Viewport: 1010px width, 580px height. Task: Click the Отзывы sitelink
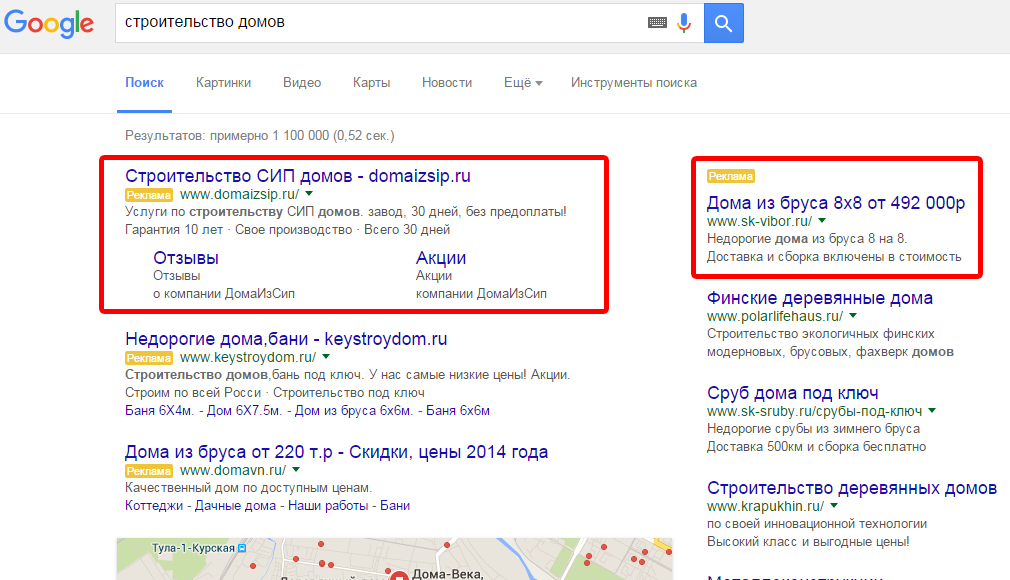coord(186,258)
